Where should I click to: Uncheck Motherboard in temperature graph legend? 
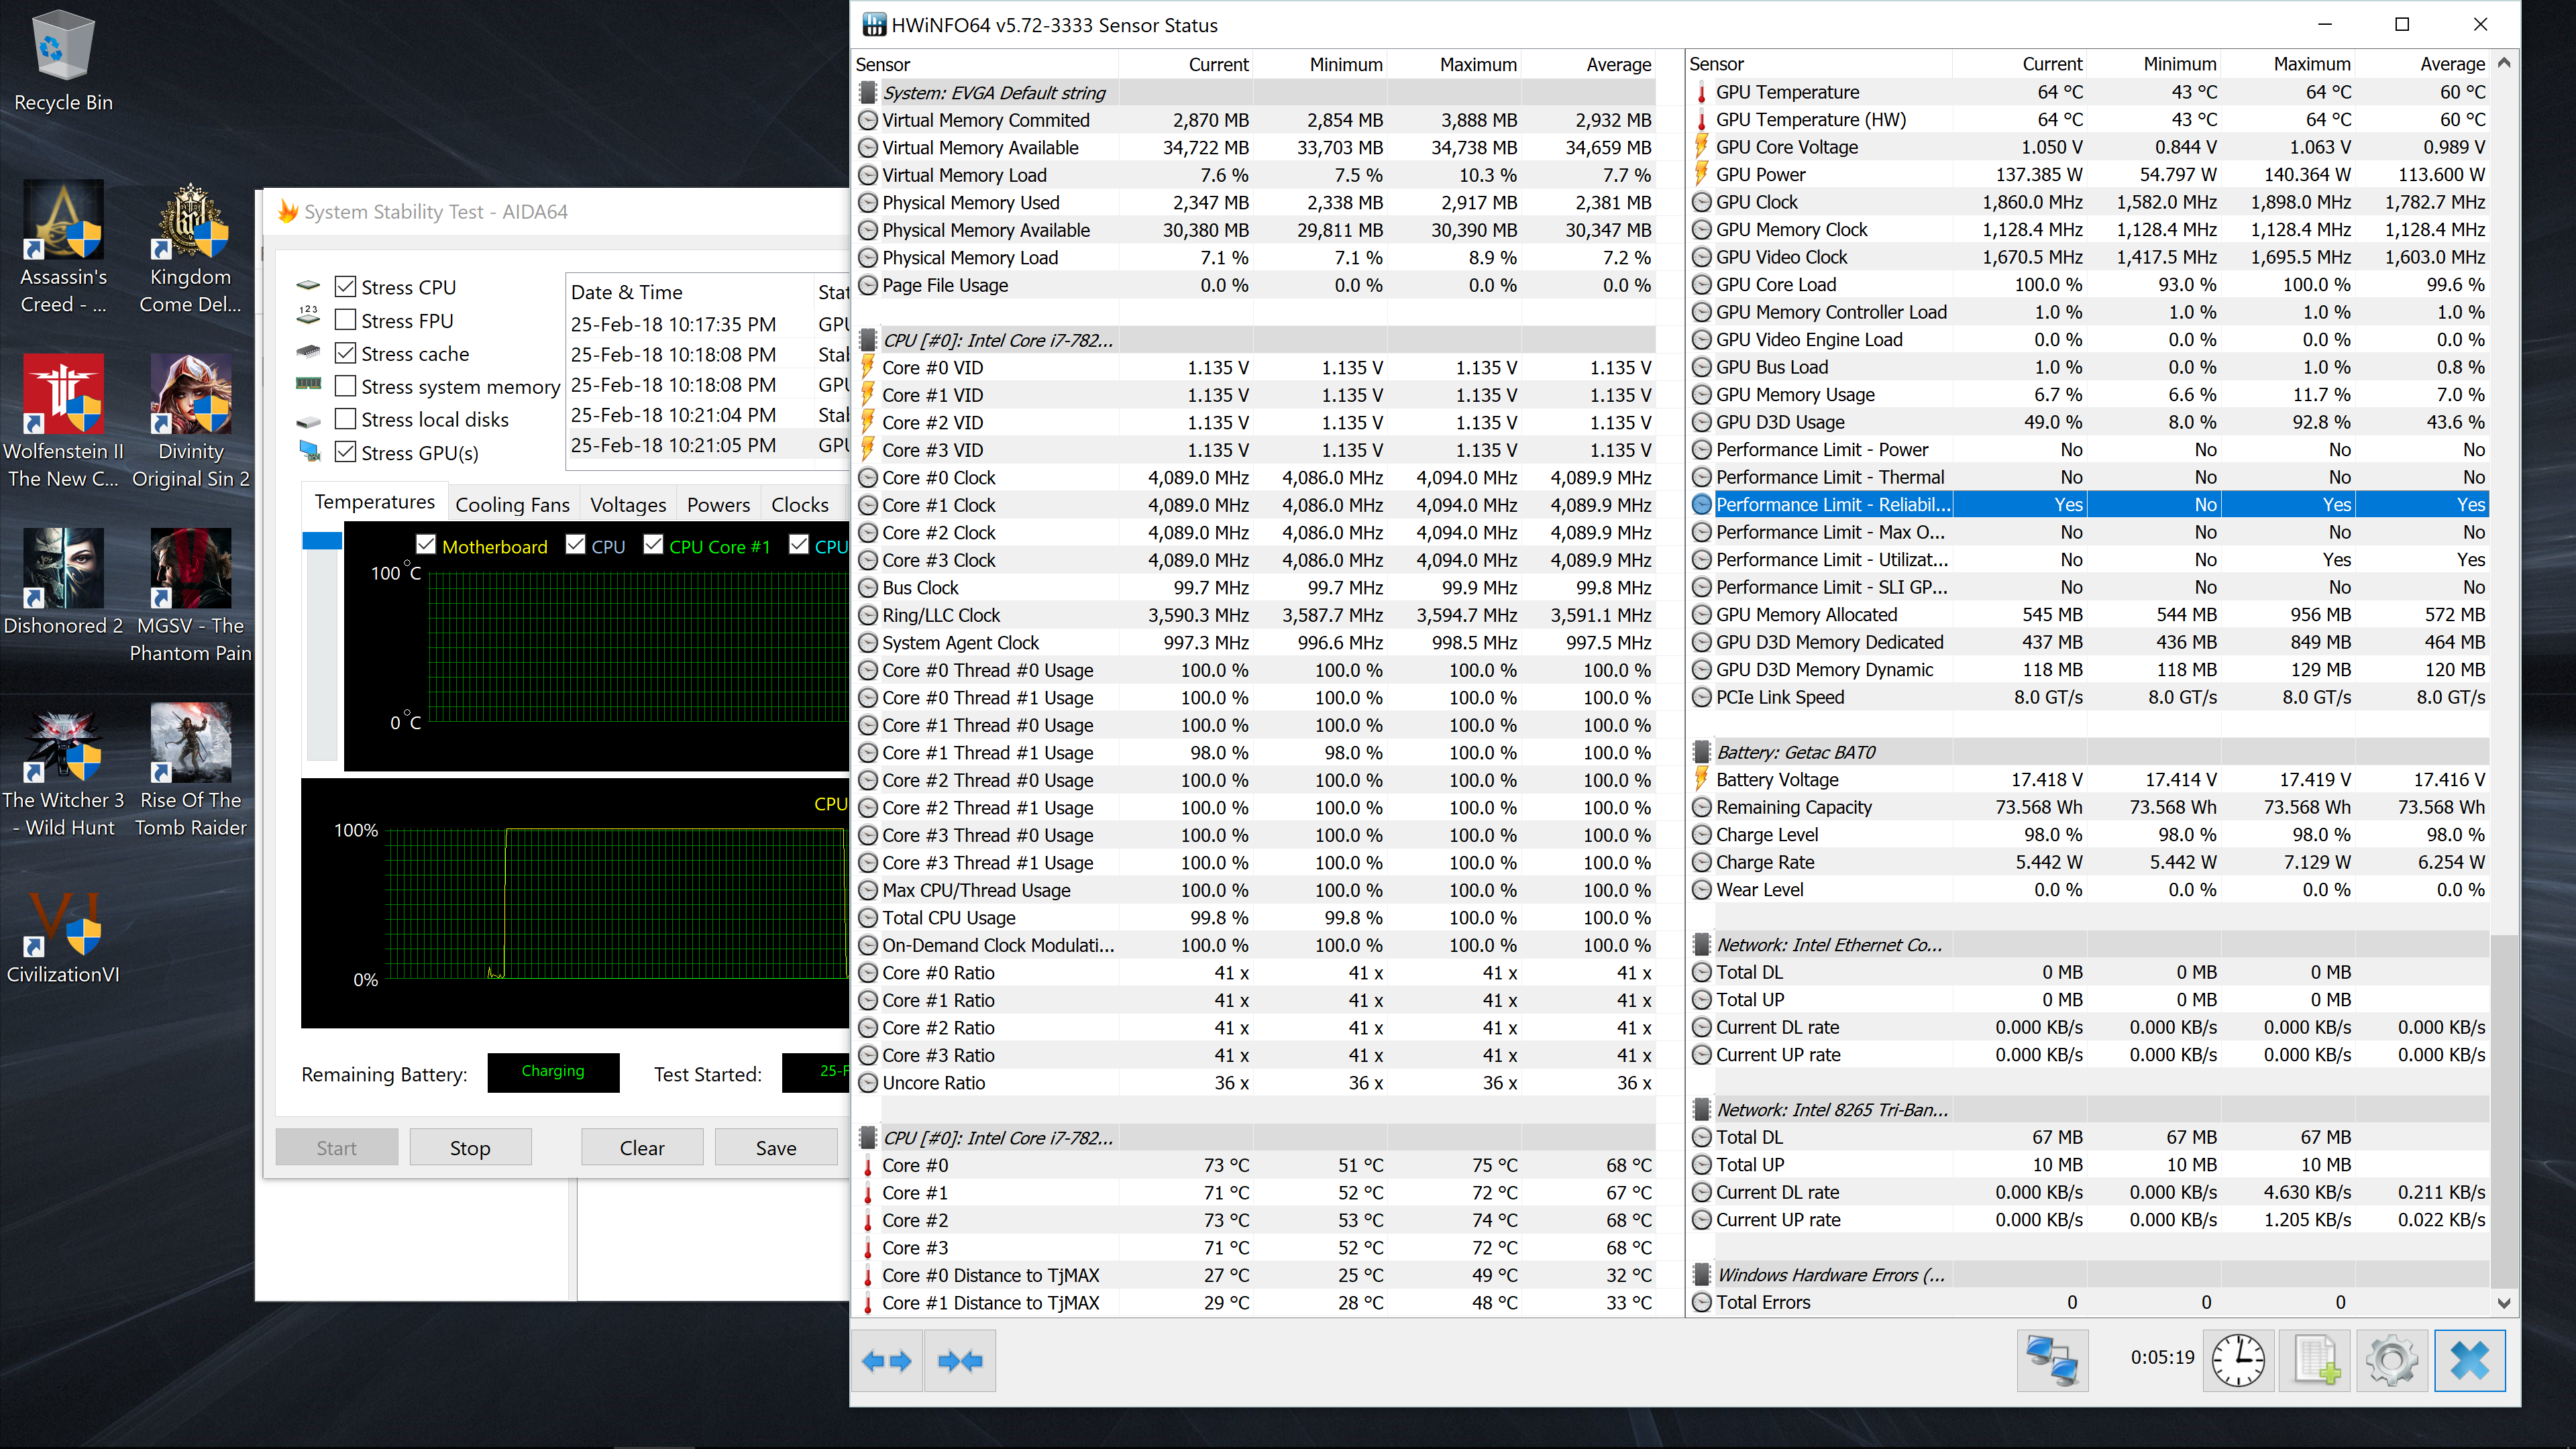(x=426, y=546)
